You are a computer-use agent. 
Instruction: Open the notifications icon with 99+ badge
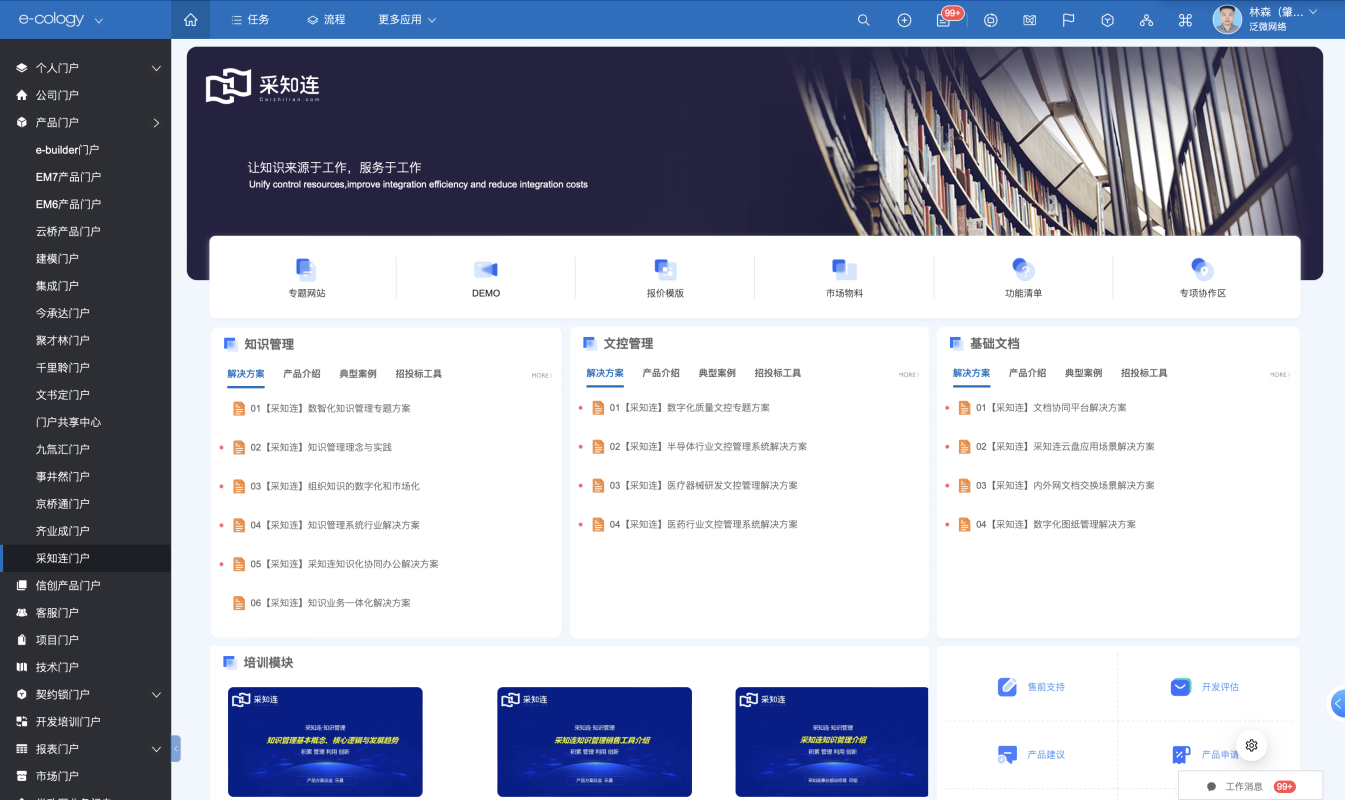coord(944,20)
